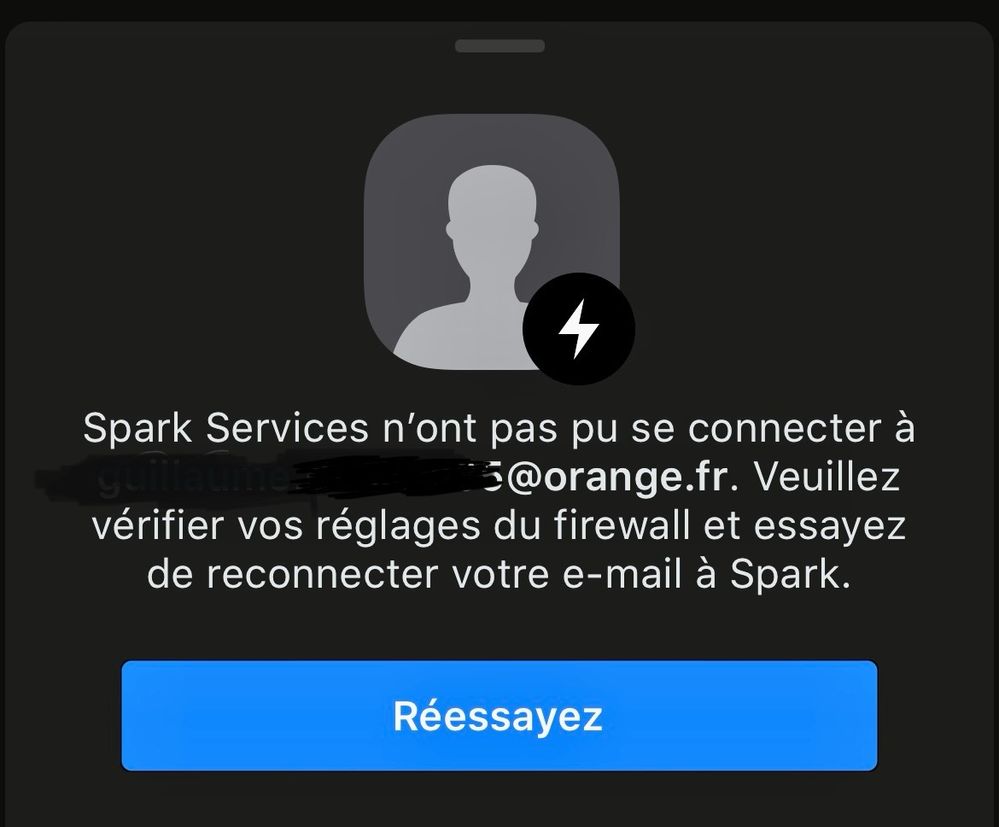Click the "n'ont pas pu se connecter" text

pos(637,428)
